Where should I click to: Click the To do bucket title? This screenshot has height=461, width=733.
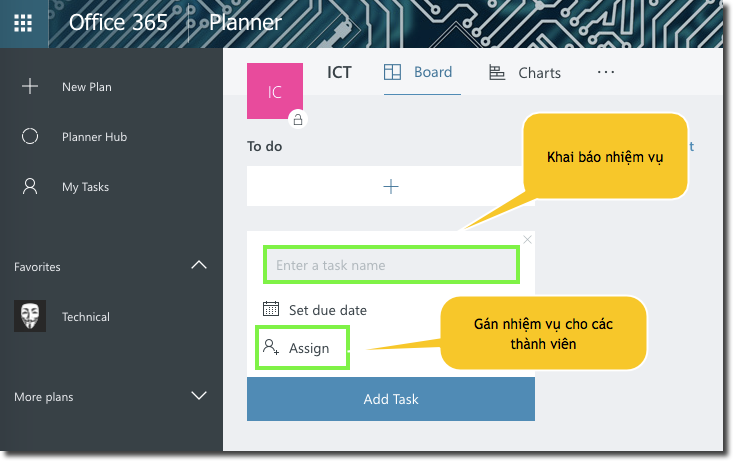point(265,147)
